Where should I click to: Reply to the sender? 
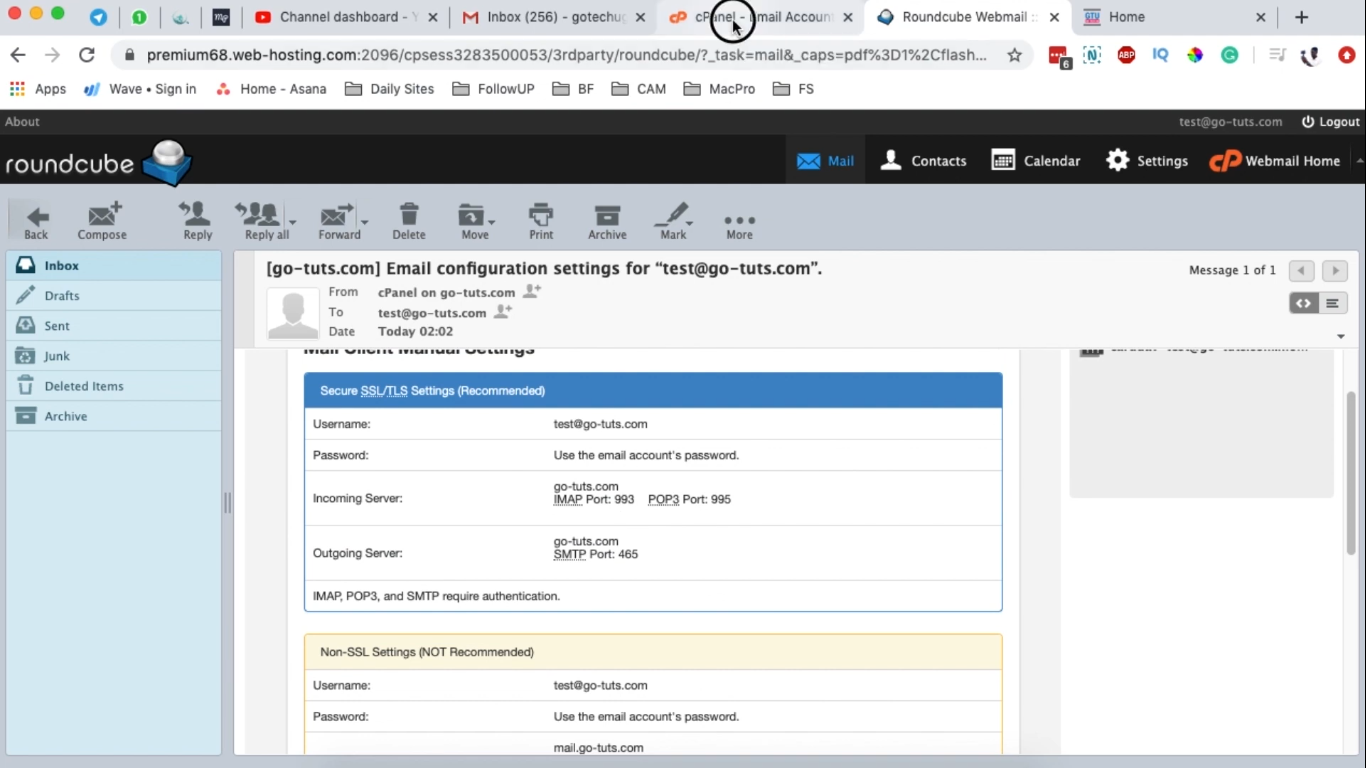point(197,221)
